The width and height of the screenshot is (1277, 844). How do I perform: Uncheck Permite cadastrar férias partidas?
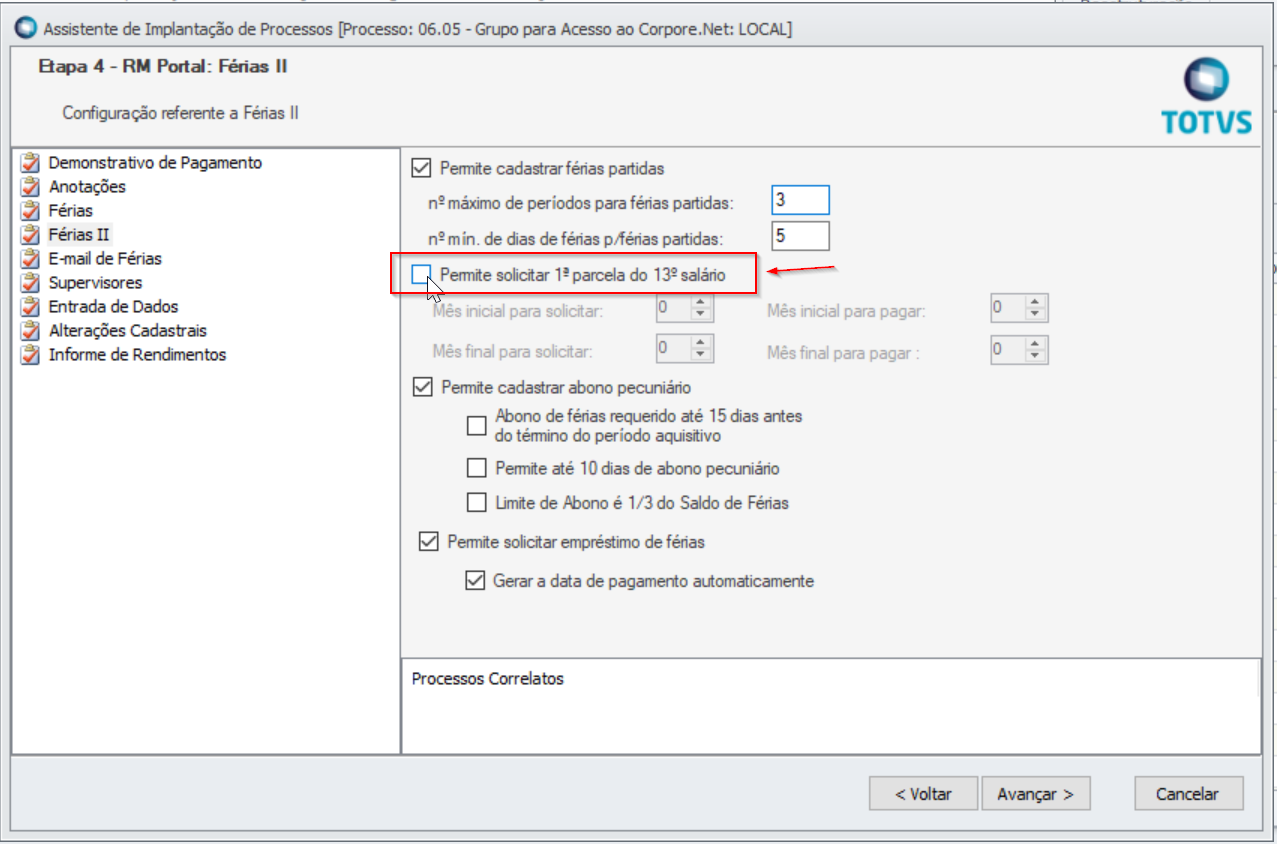click(x=422, y=168)
